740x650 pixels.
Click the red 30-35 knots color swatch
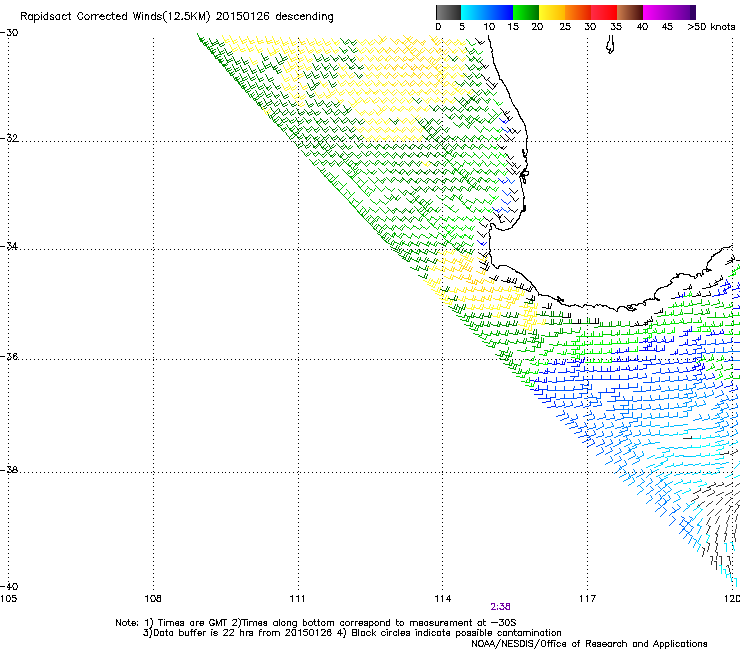point(604,12)
